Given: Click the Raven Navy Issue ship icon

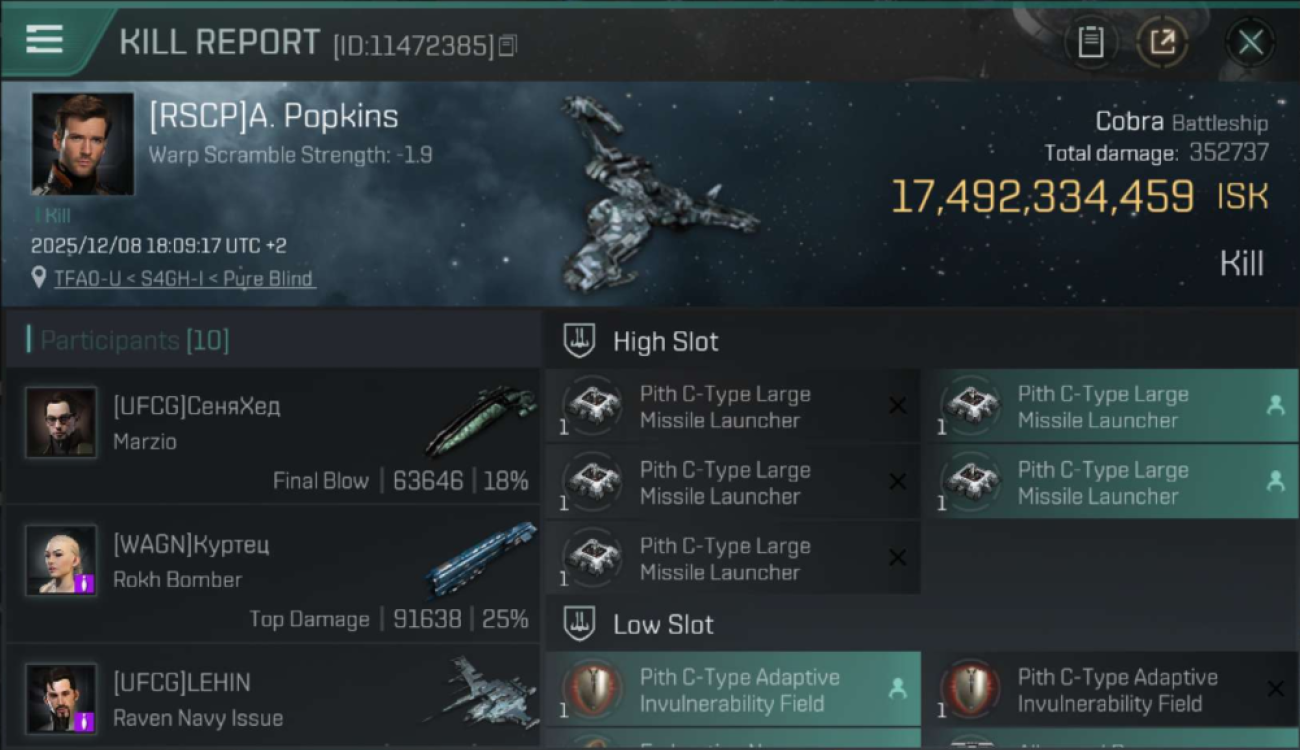Looking at the screenshot, I should tap(482, 690).
